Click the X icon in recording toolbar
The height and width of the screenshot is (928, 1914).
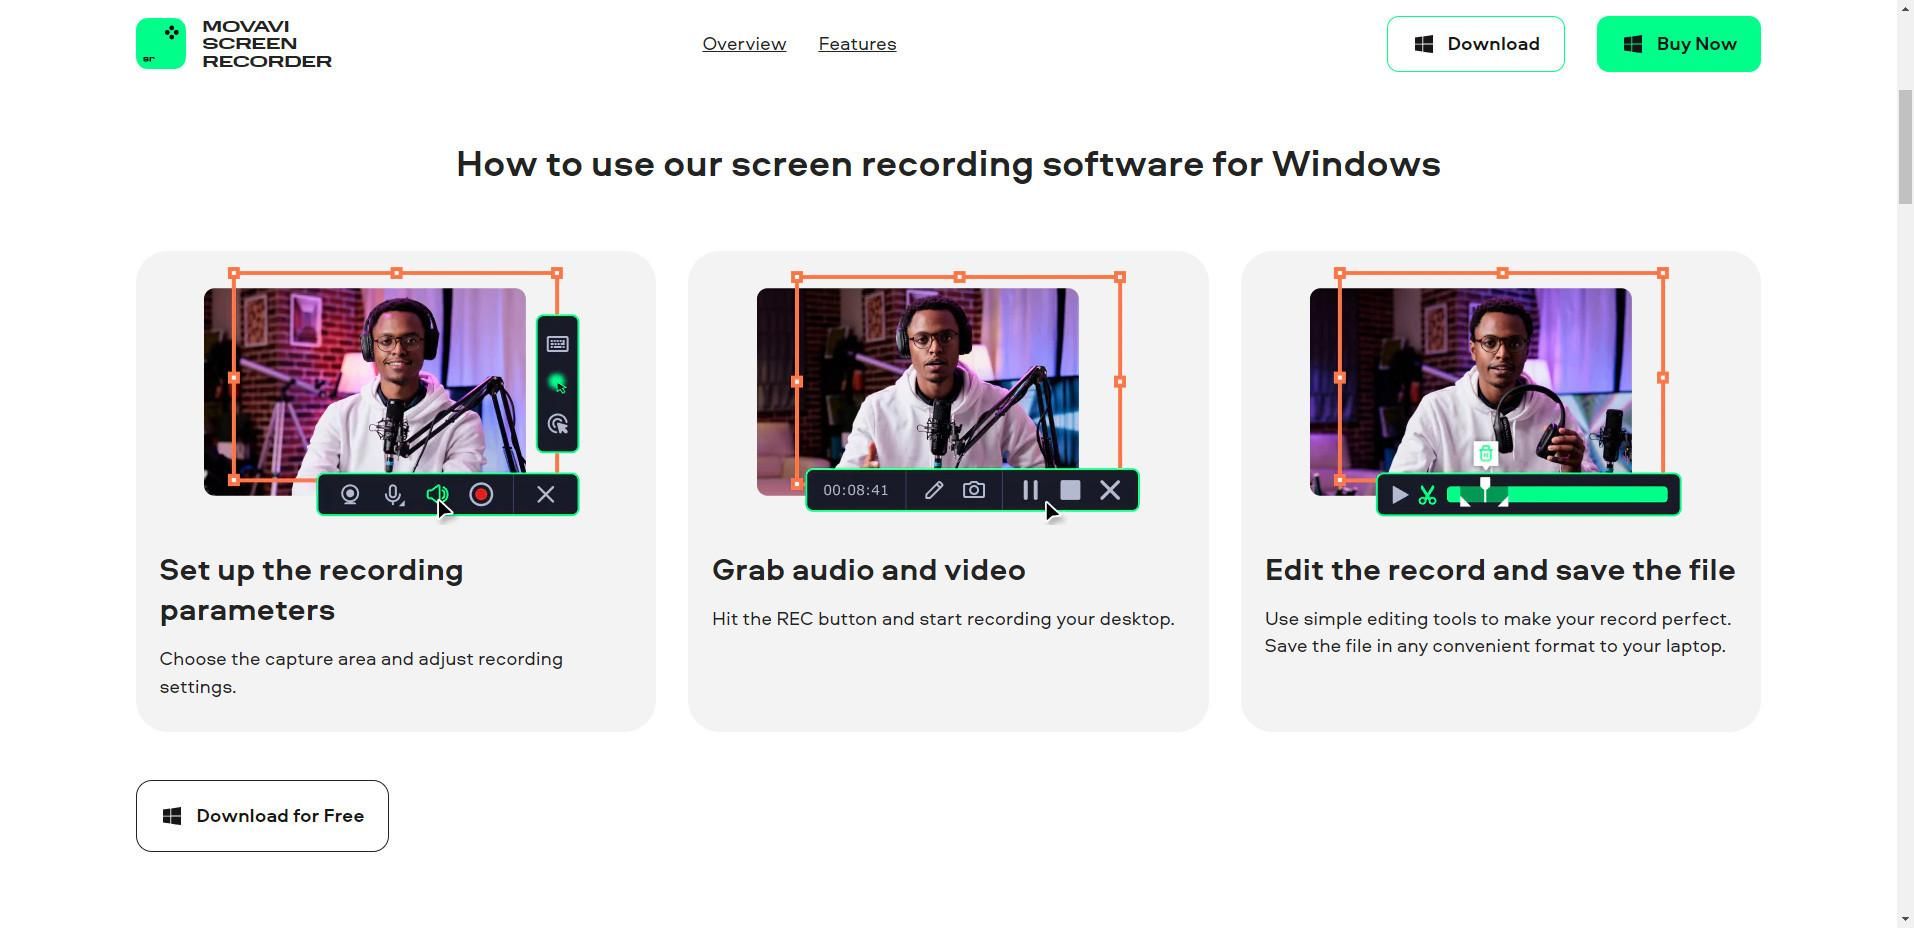coord(1110,490)
